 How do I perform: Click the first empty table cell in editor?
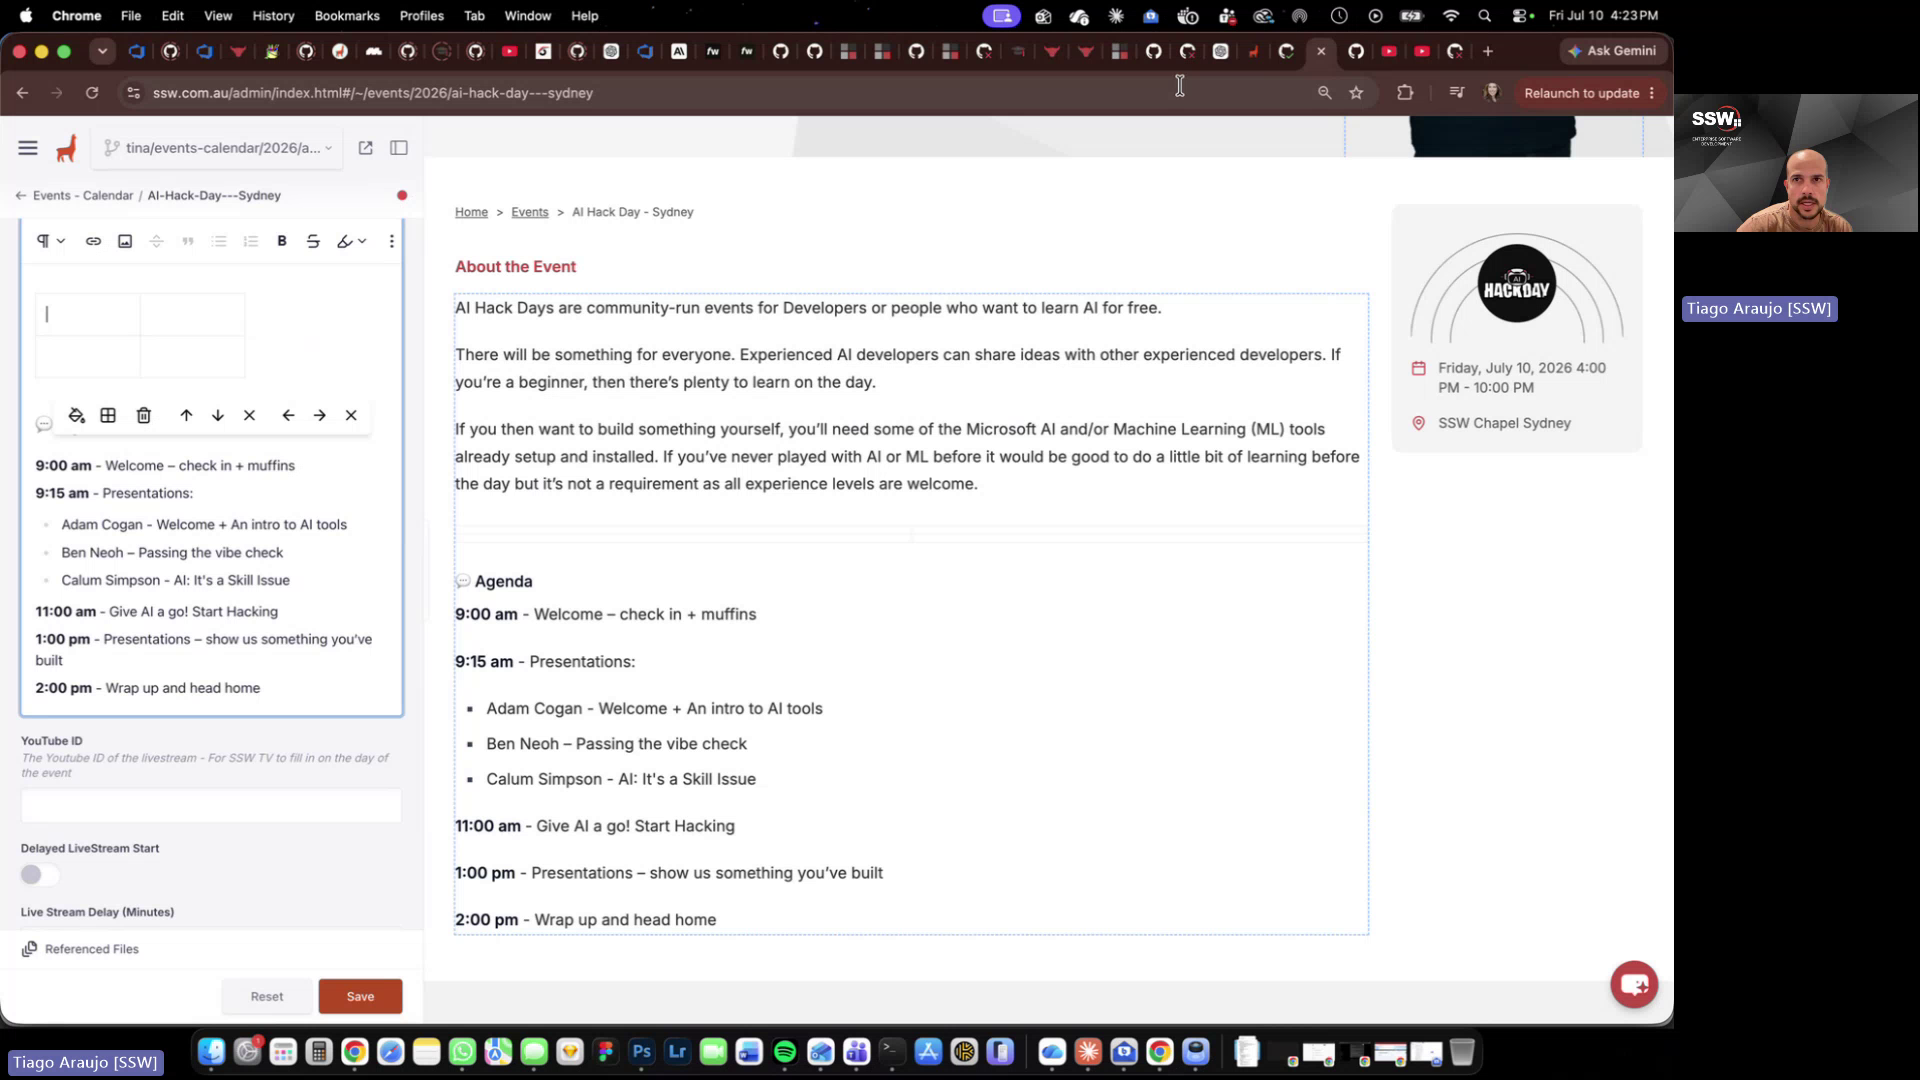(x=88, y=314)
